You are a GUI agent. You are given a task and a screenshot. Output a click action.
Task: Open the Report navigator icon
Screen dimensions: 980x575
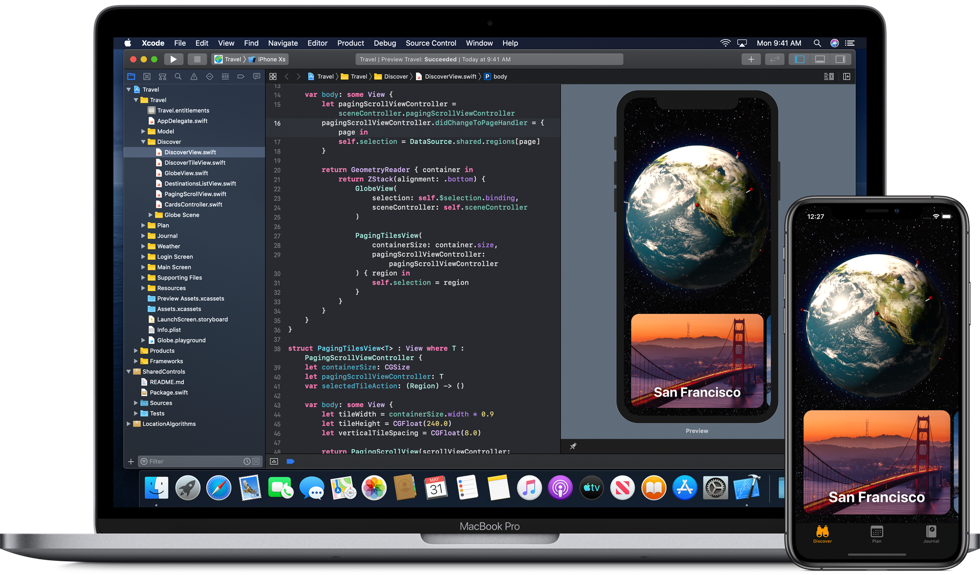point(256,76)
